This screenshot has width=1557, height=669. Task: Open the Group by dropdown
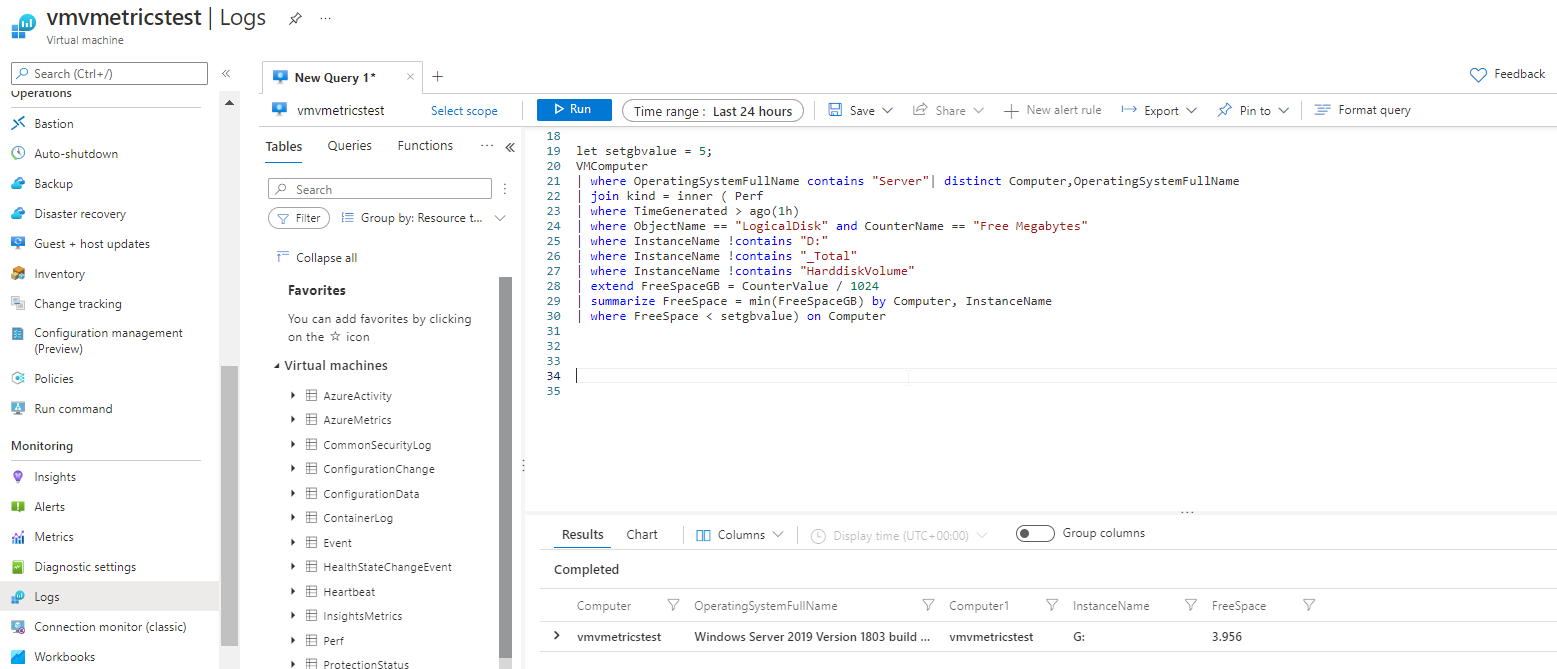click(424, 218)
